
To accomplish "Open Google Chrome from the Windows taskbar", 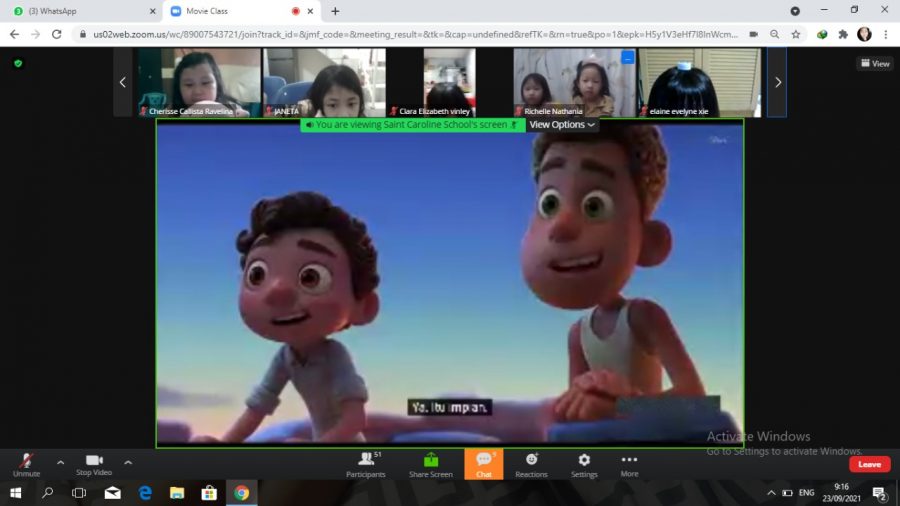I will (241, 493).
